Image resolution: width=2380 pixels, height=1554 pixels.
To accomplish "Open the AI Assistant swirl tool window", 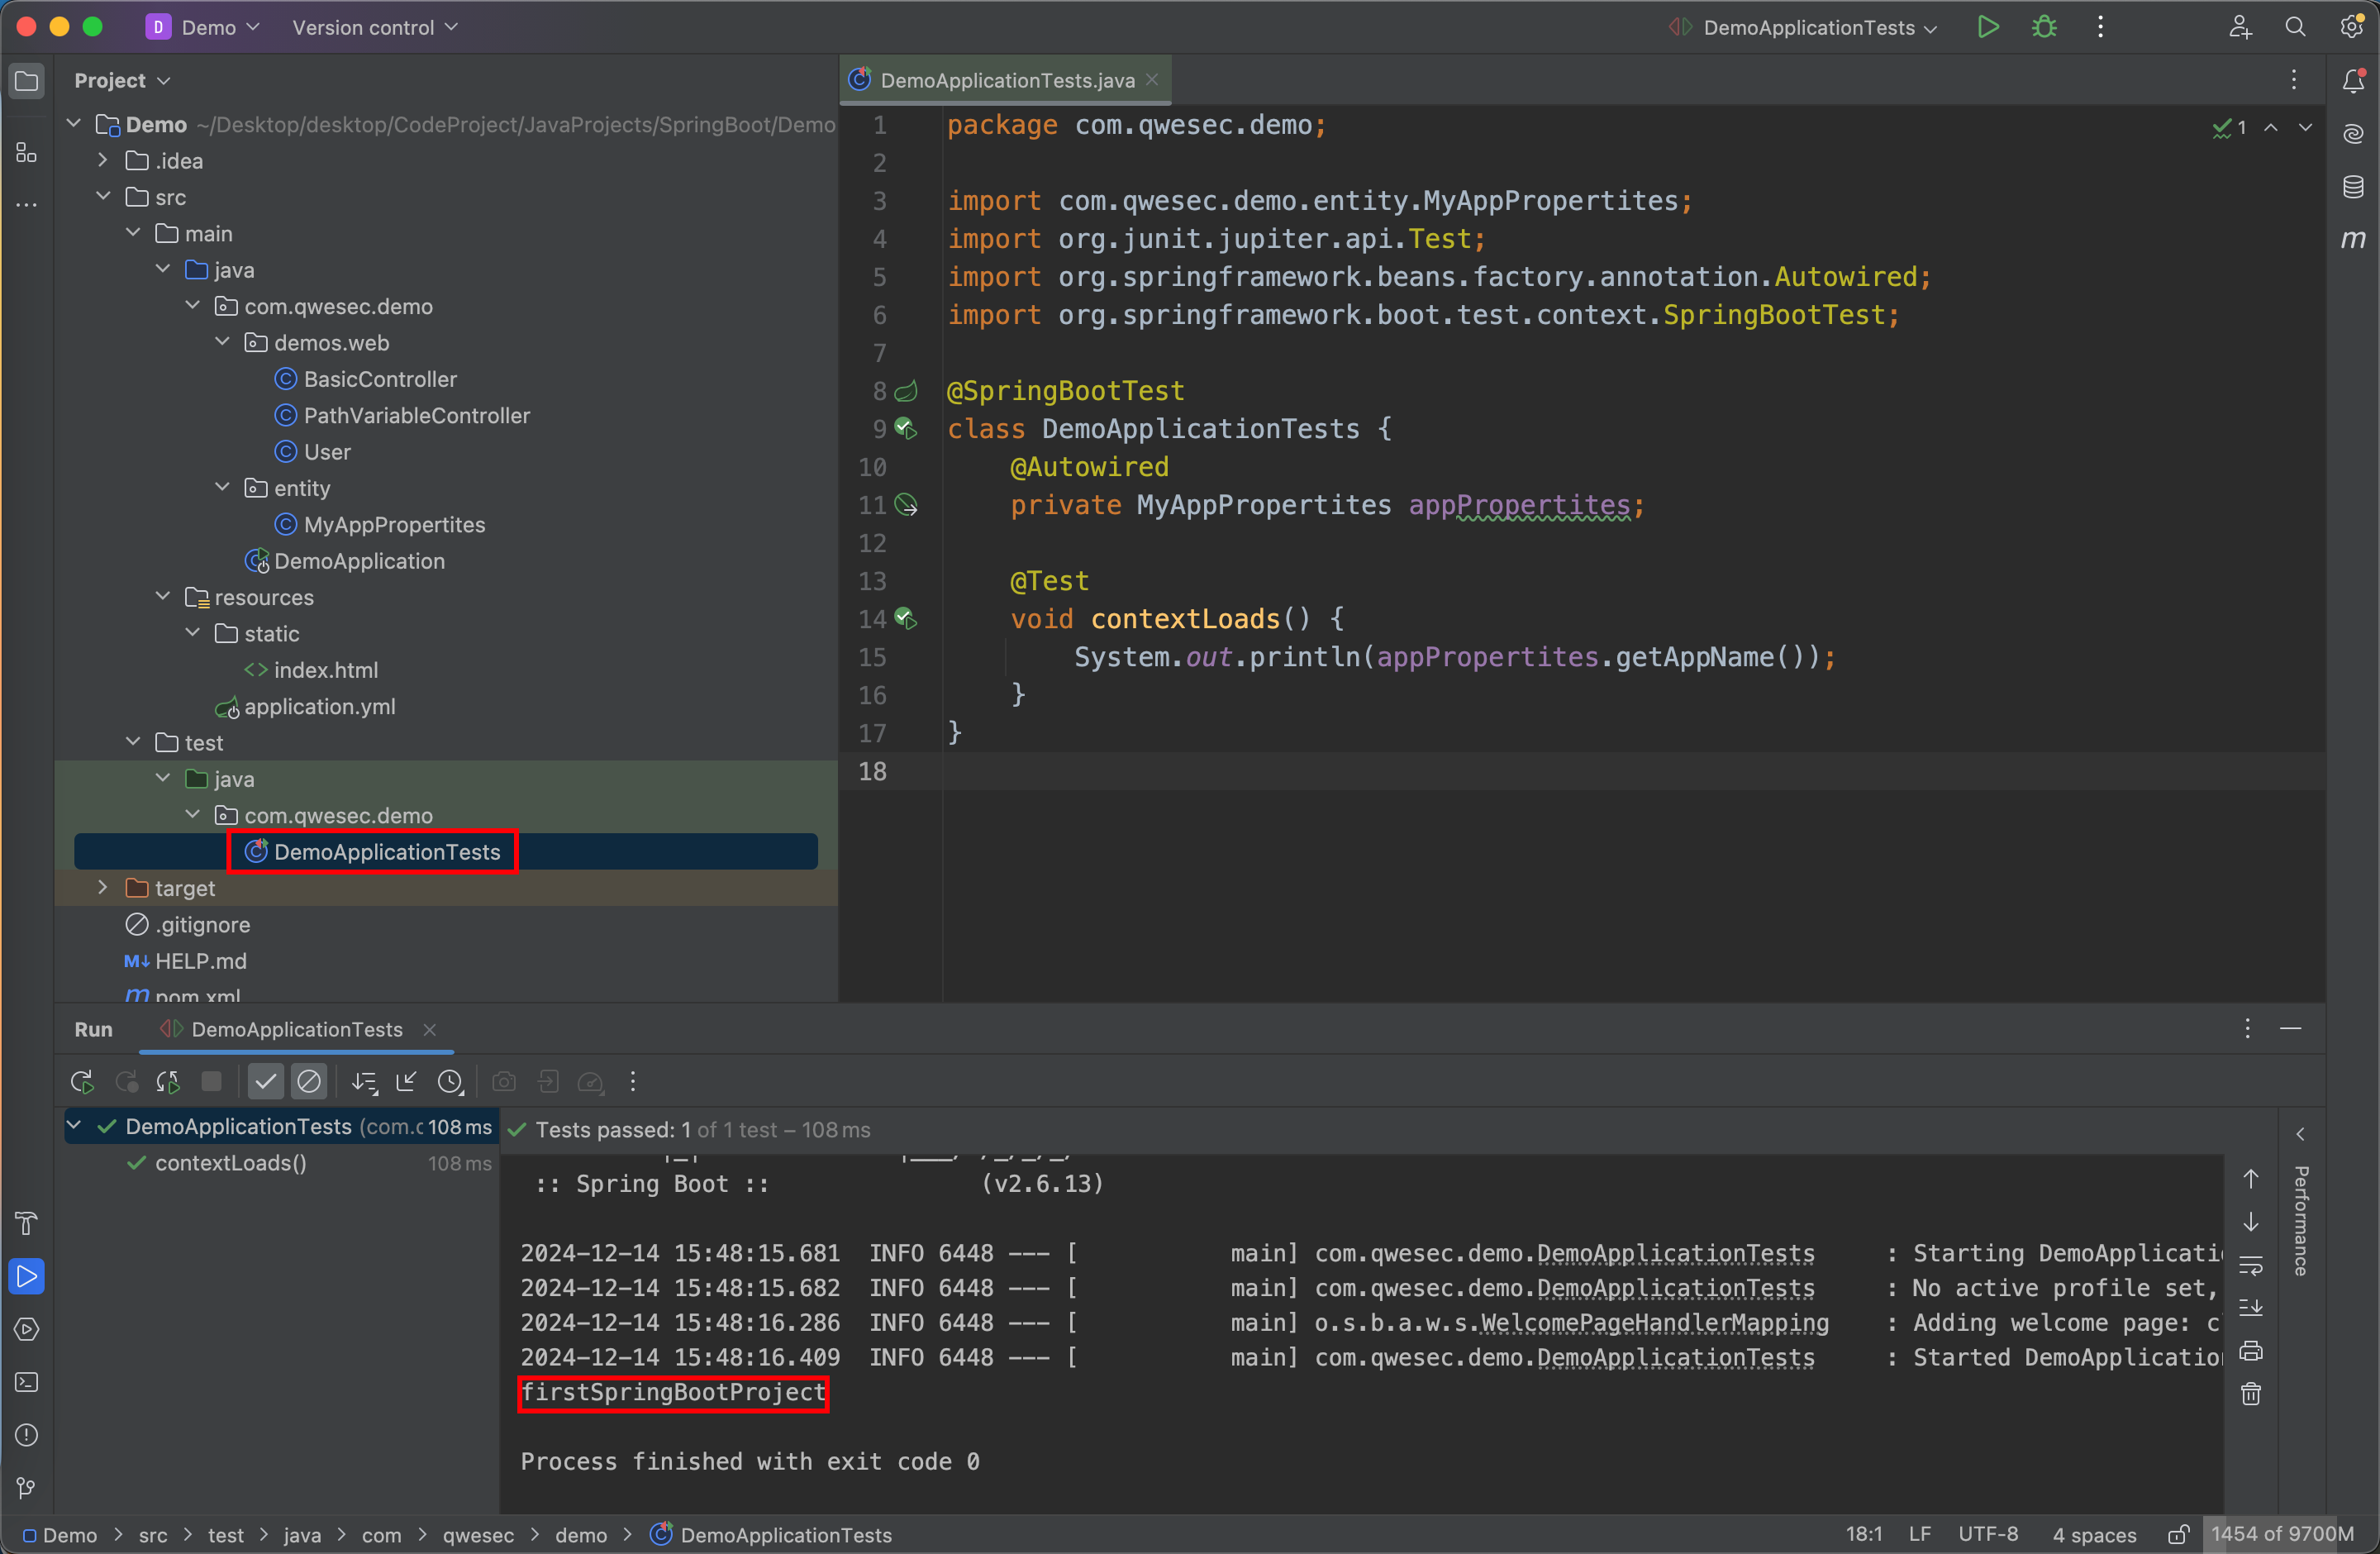I will click(2353, 134).
